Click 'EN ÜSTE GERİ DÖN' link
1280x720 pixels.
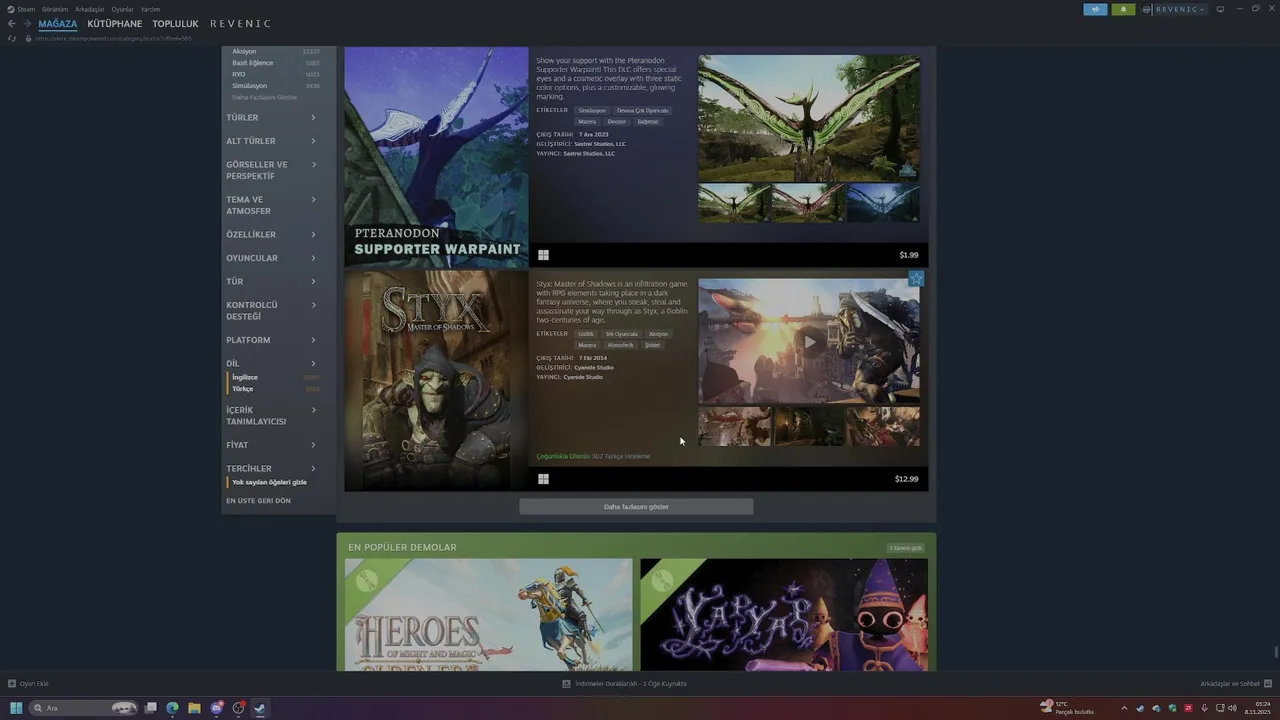pyautogui.click(x=259, y=501)
